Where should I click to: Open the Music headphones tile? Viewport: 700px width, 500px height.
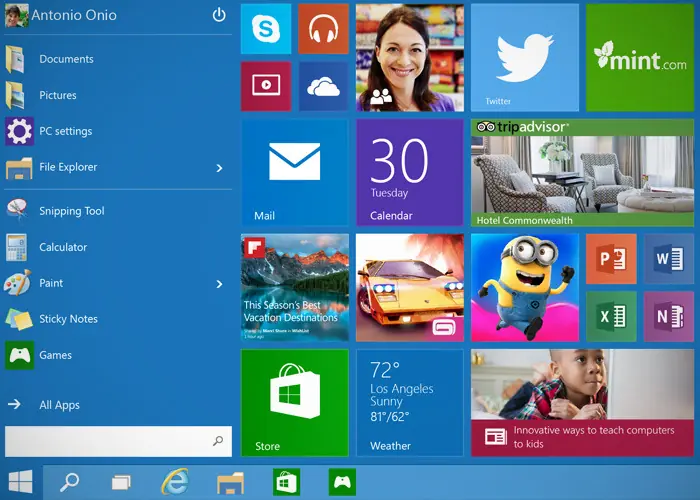coord(323,29)
